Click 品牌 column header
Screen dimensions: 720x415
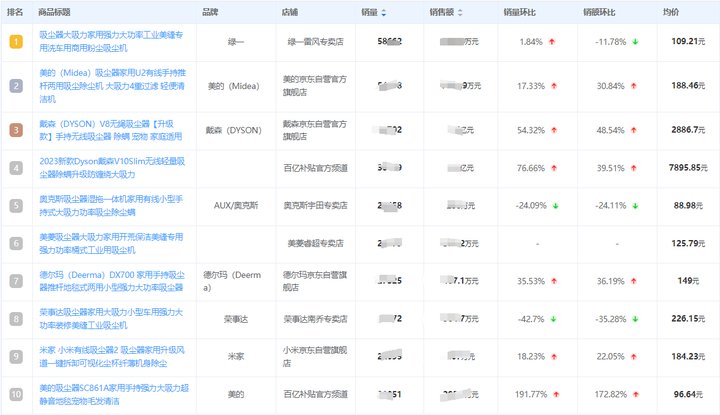pos(210,12)
